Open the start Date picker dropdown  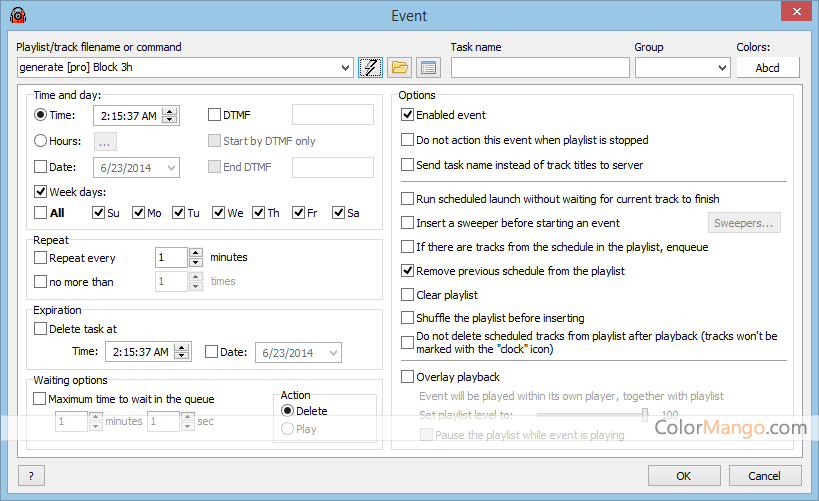[x=172, y=168]
